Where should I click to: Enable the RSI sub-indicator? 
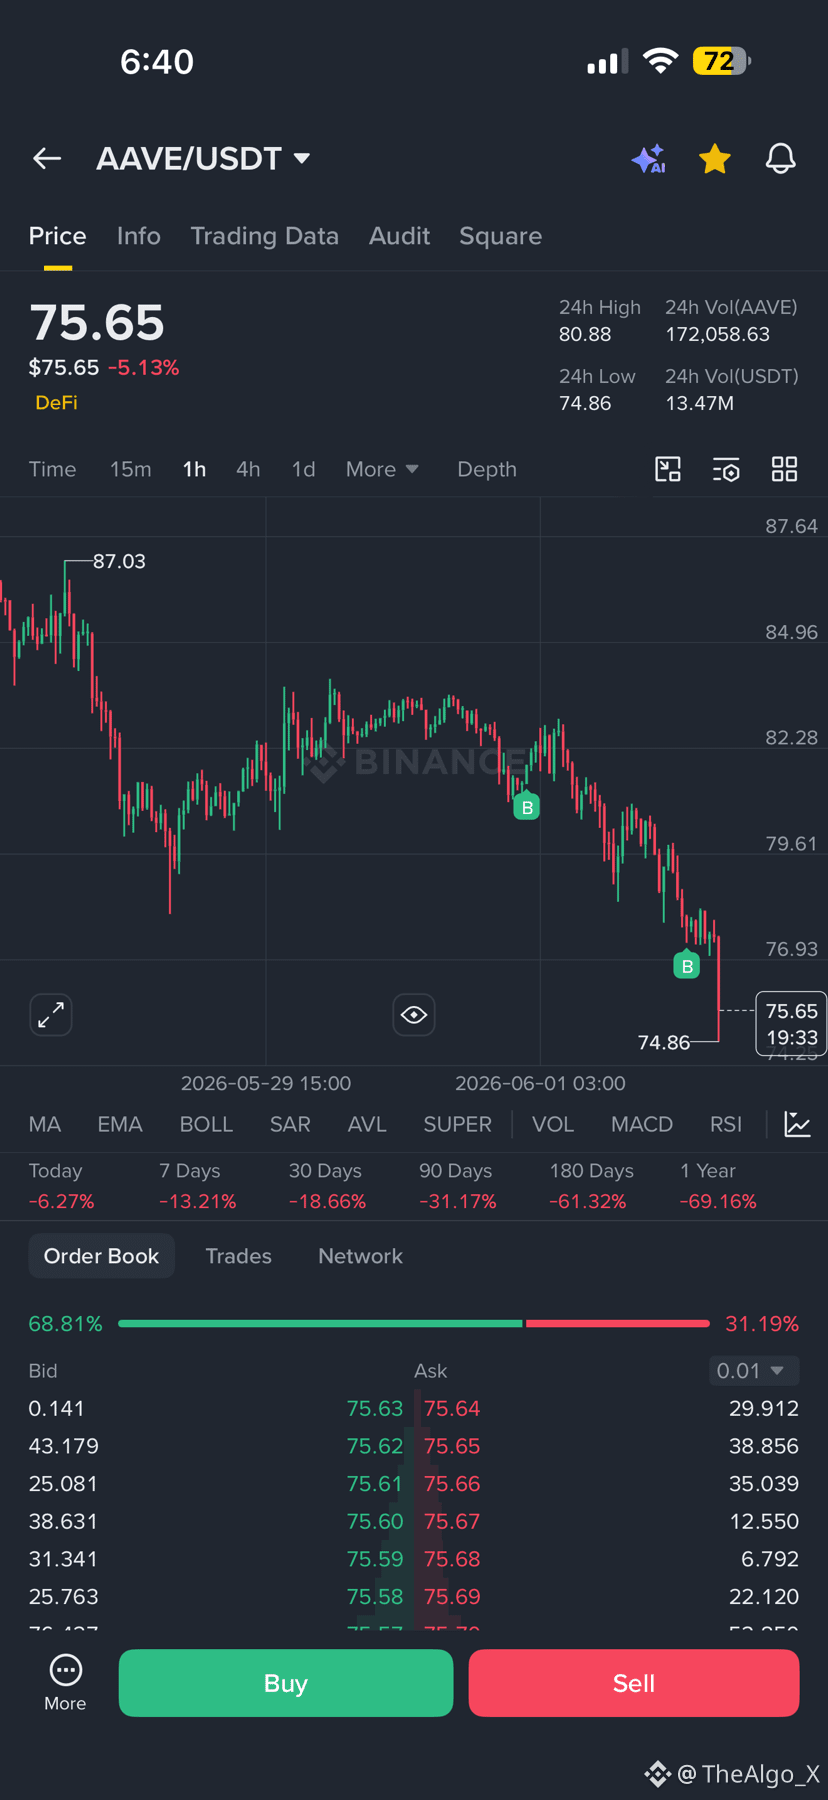726,1124
